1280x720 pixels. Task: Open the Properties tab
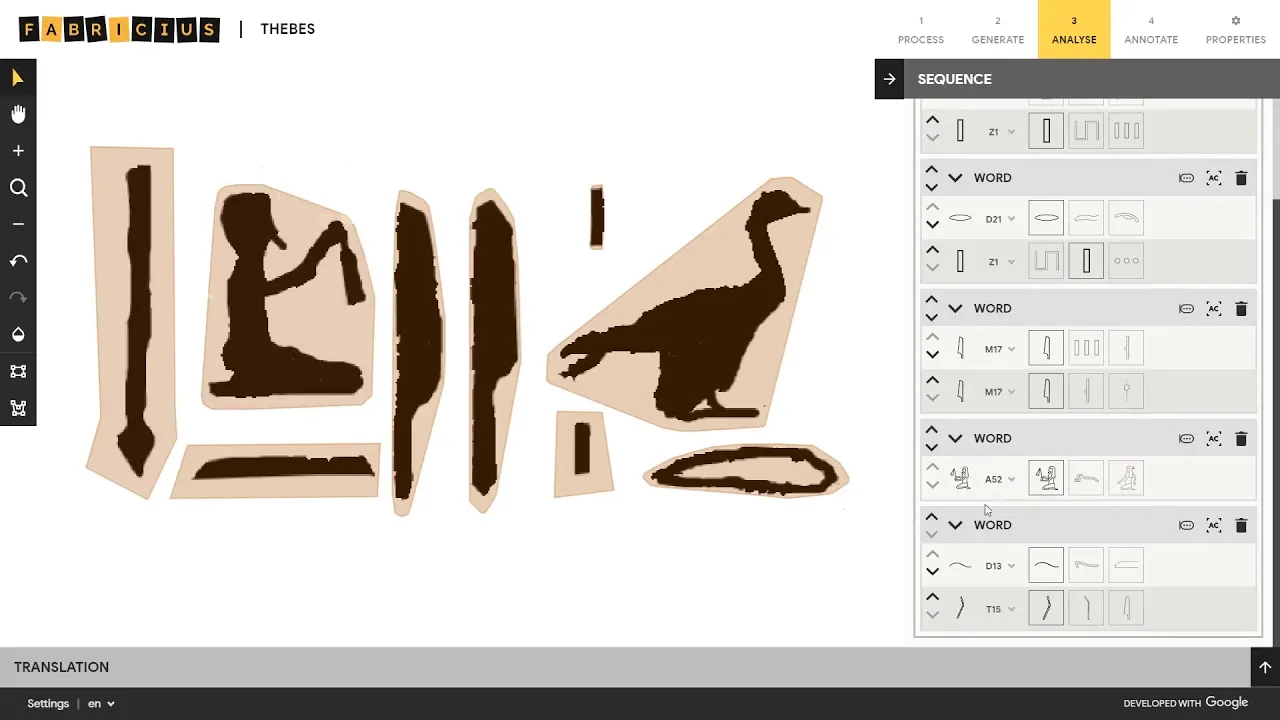1236,30
